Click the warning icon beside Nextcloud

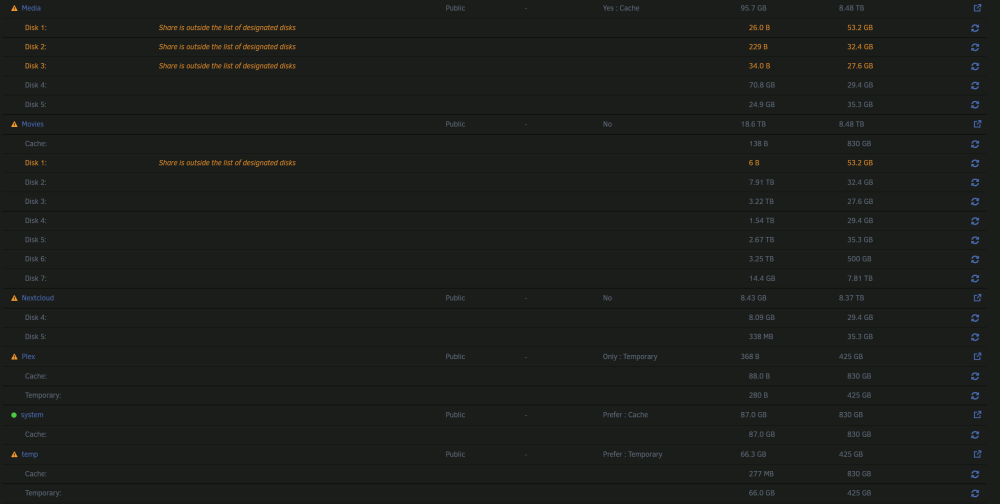14,298
